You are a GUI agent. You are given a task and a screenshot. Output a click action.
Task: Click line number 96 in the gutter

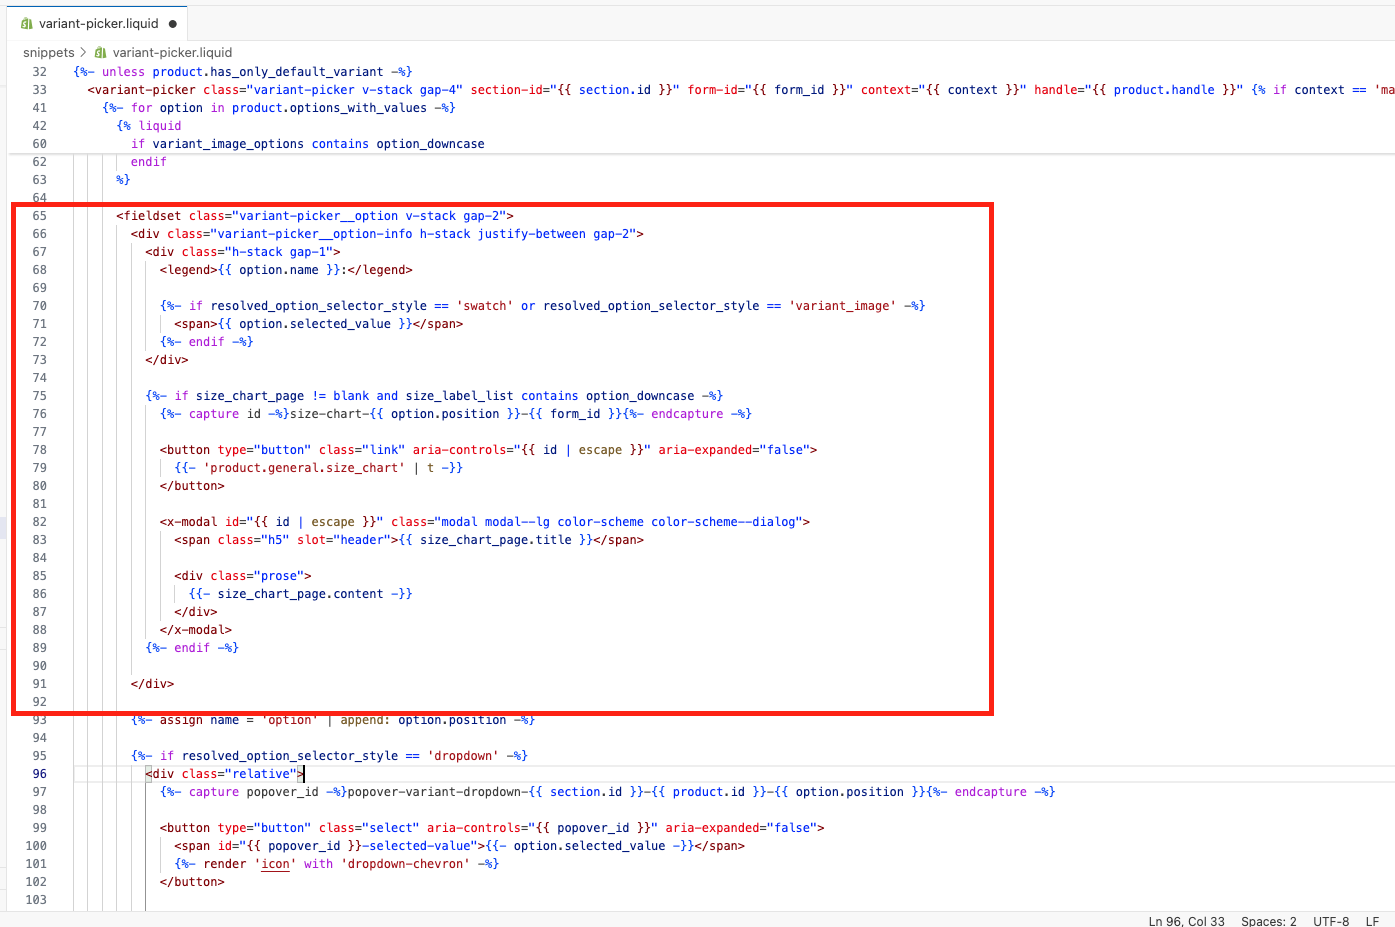click(x=39, y=774)
